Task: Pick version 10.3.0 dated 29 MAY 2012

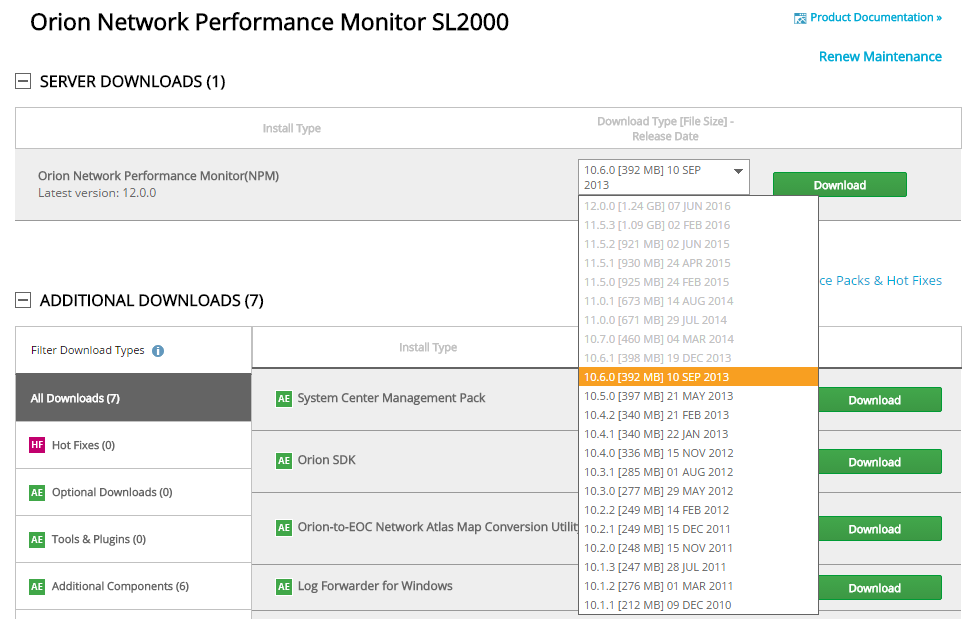Action: point(658,491)
